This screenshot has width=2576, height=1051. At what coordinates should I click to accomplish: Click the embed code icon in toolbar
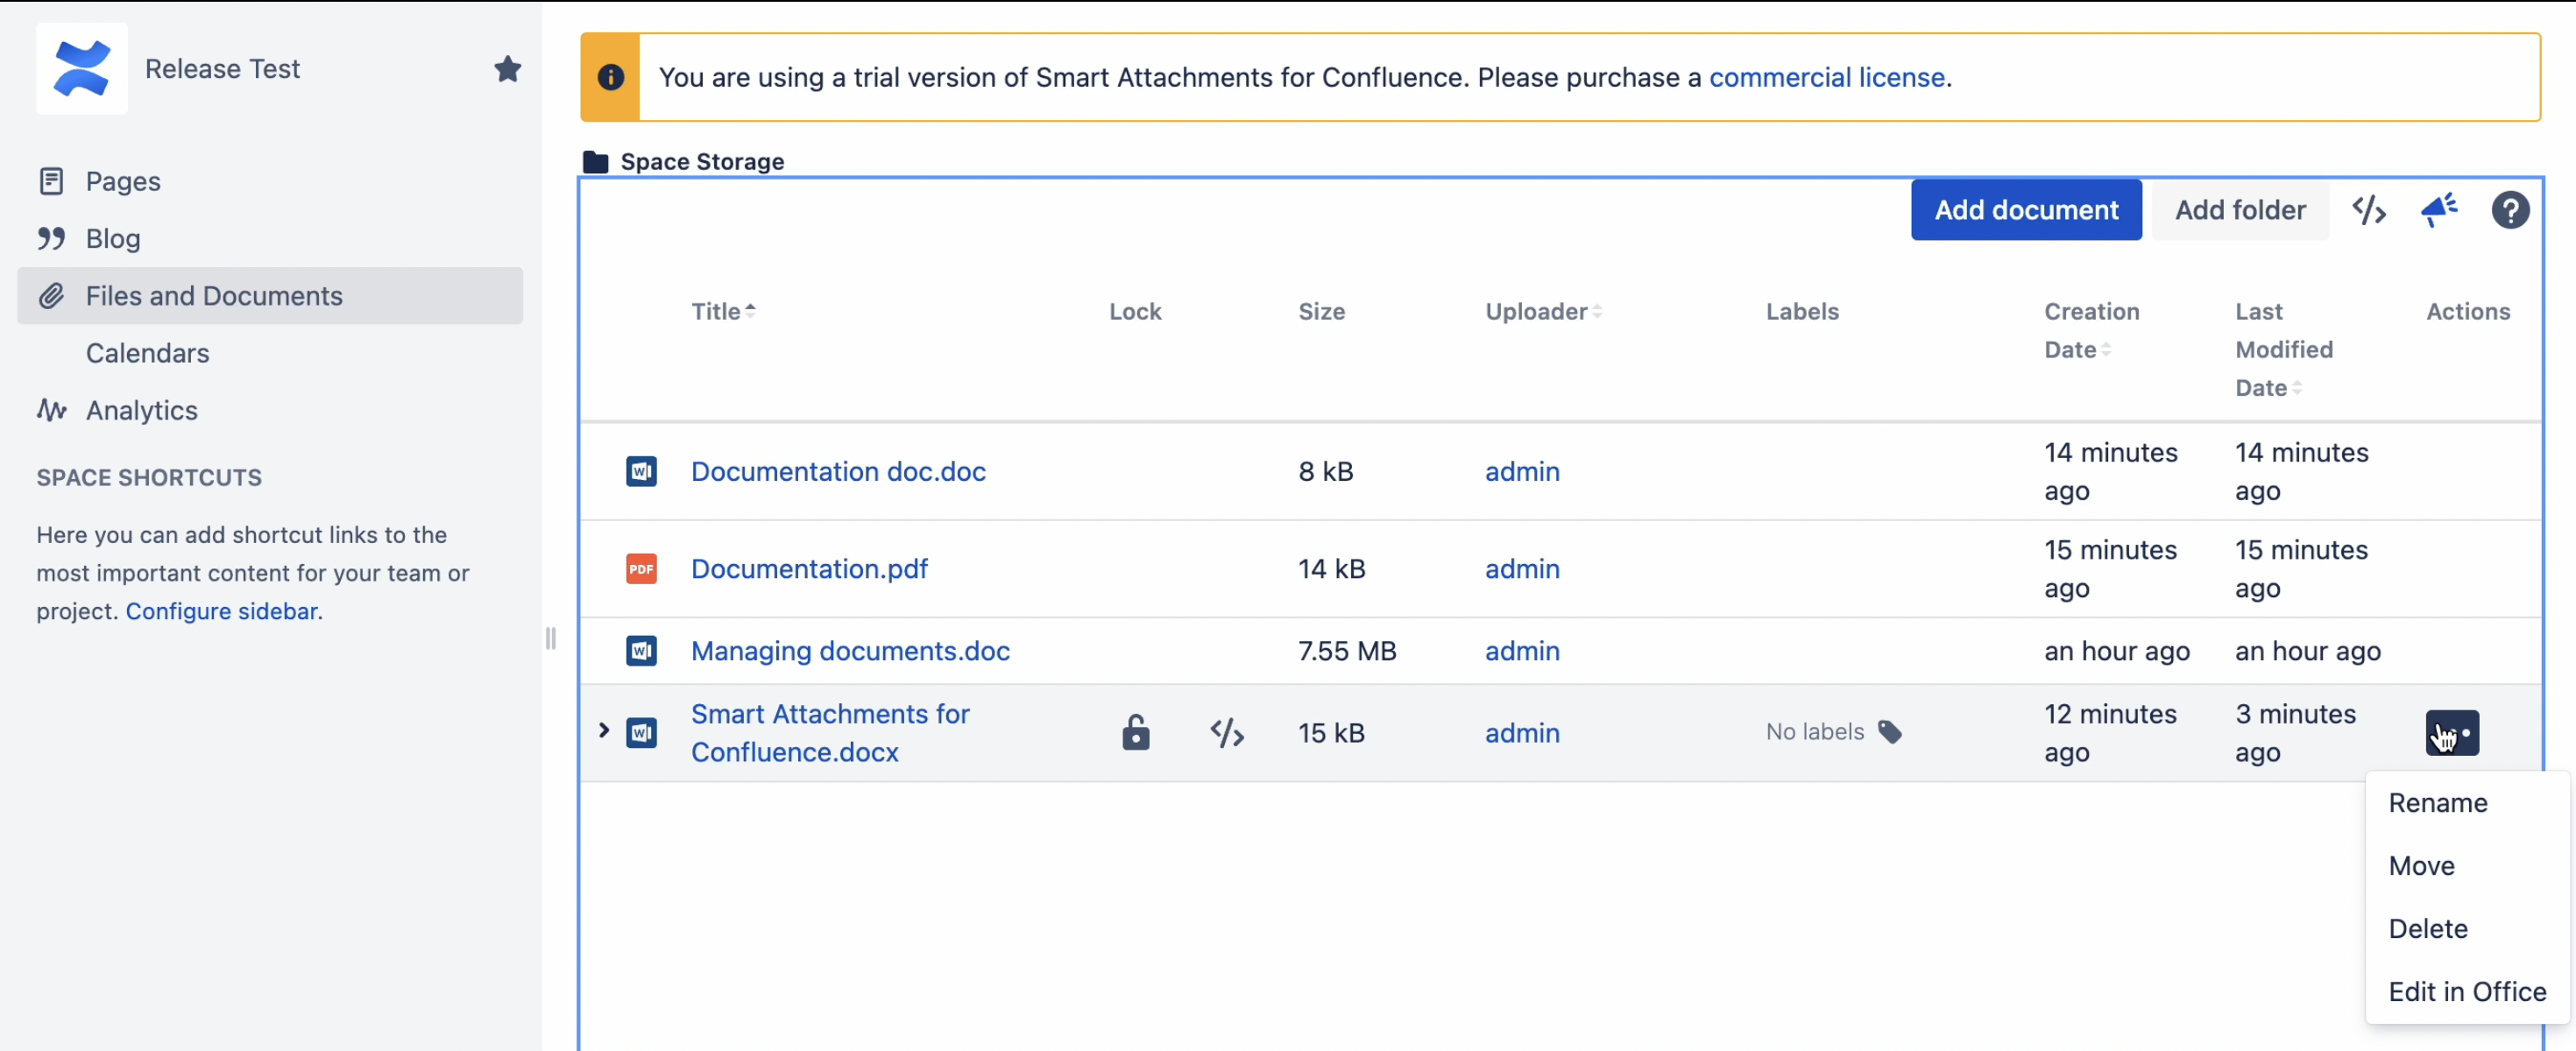[2368, 210]
